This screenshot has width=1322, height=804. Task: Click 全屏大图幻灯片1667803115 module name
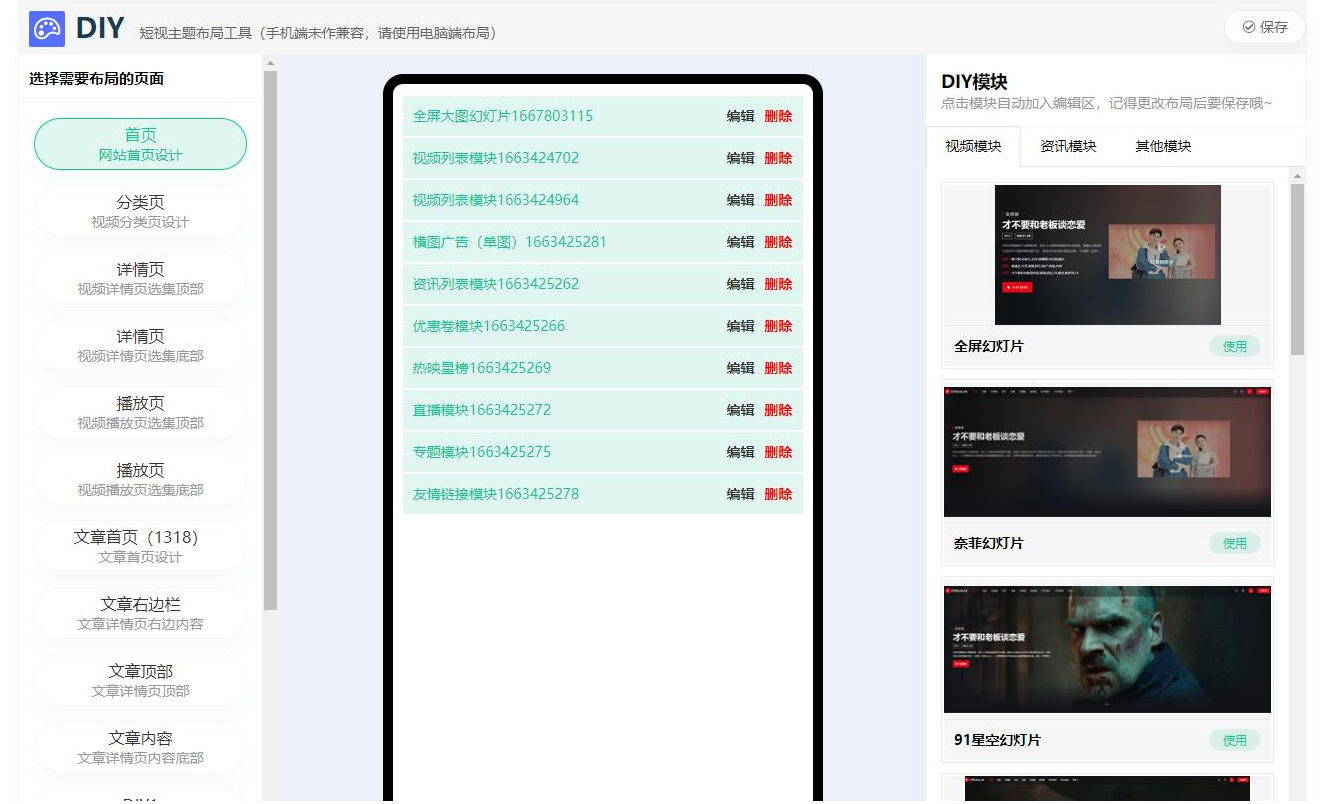click(503, 116)
